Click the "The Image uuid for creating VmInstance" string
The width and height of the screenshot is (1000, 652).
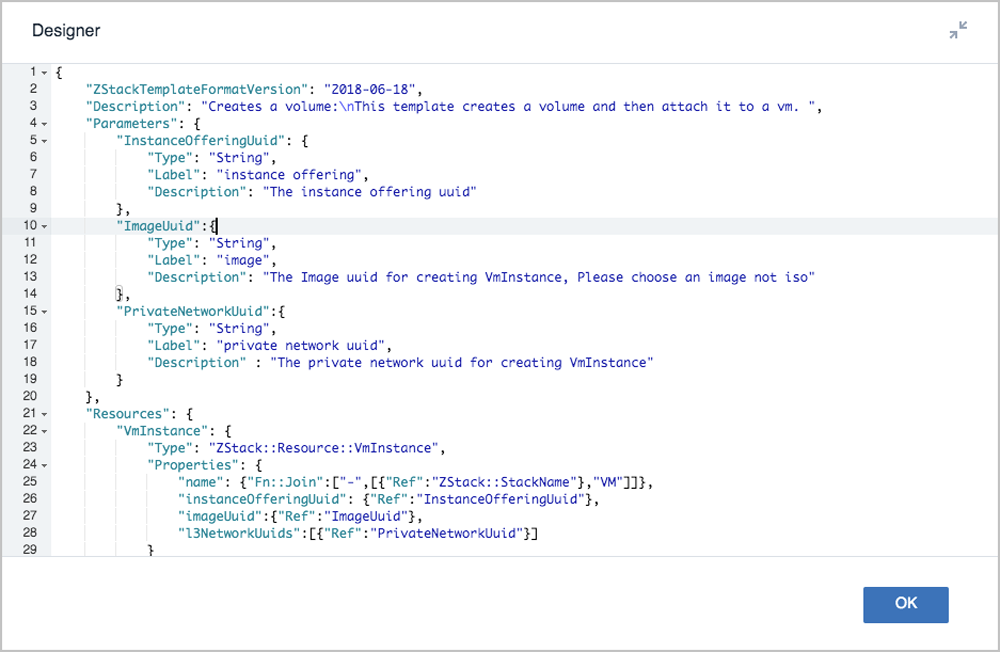(x=539, y=278)
